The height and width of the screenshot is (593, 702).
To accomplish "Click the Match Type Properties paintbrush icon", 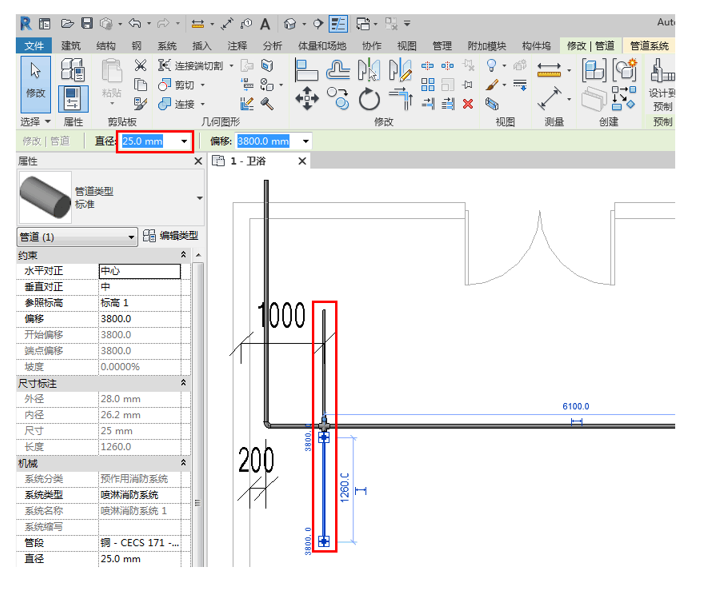I will click(141, 104).
